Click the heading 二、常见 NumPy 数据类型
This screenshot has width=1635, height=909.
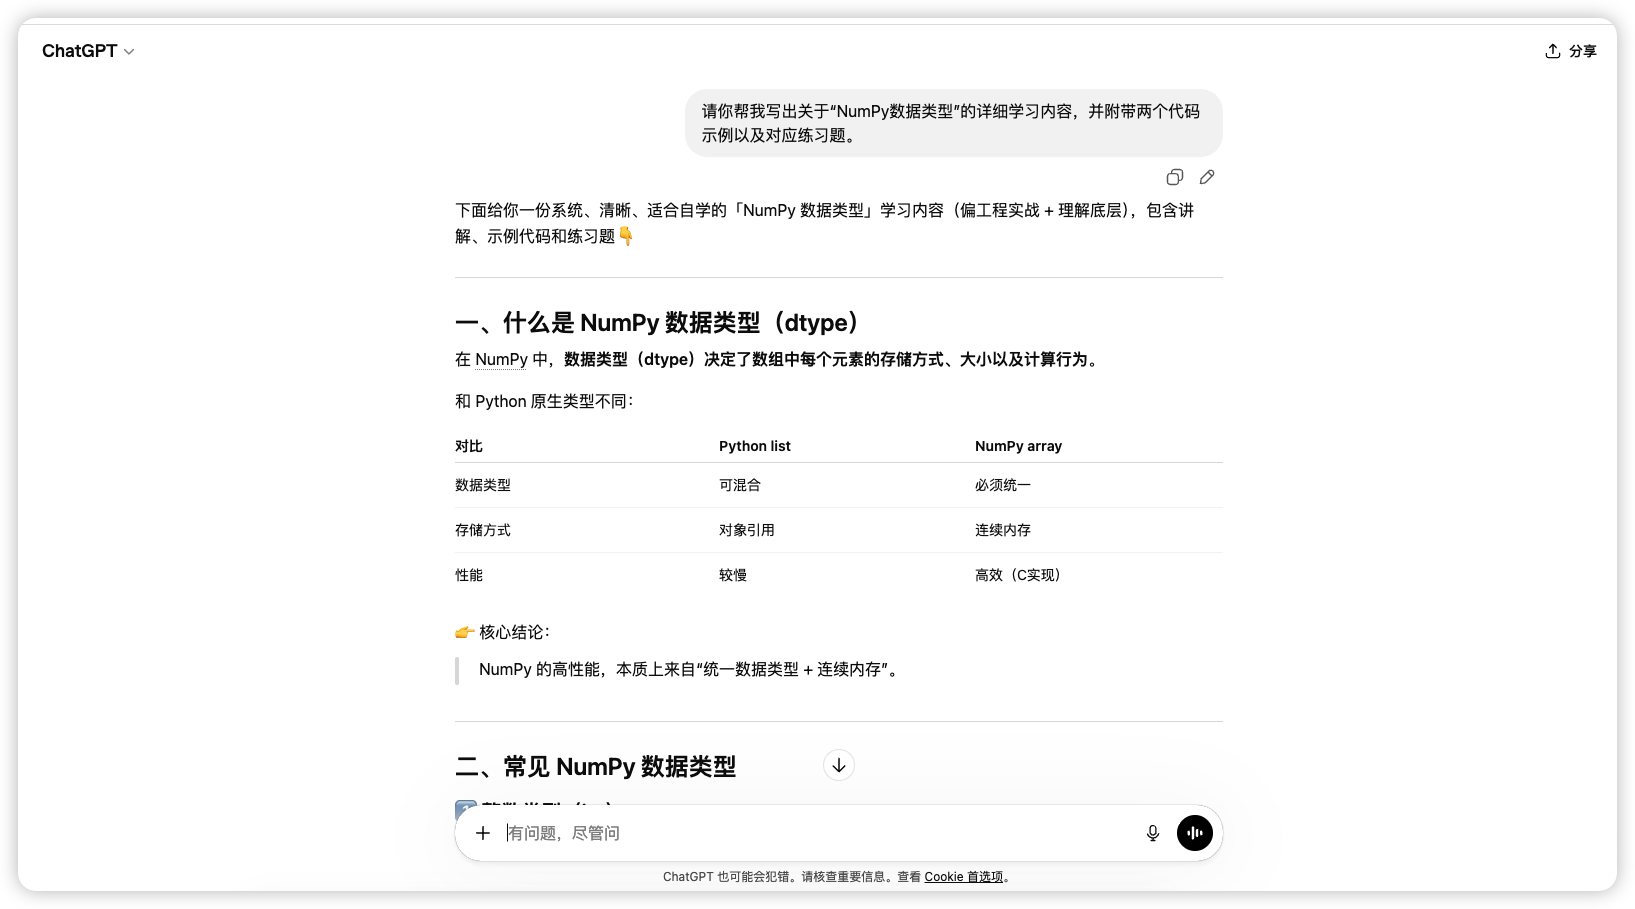point(596,766)
